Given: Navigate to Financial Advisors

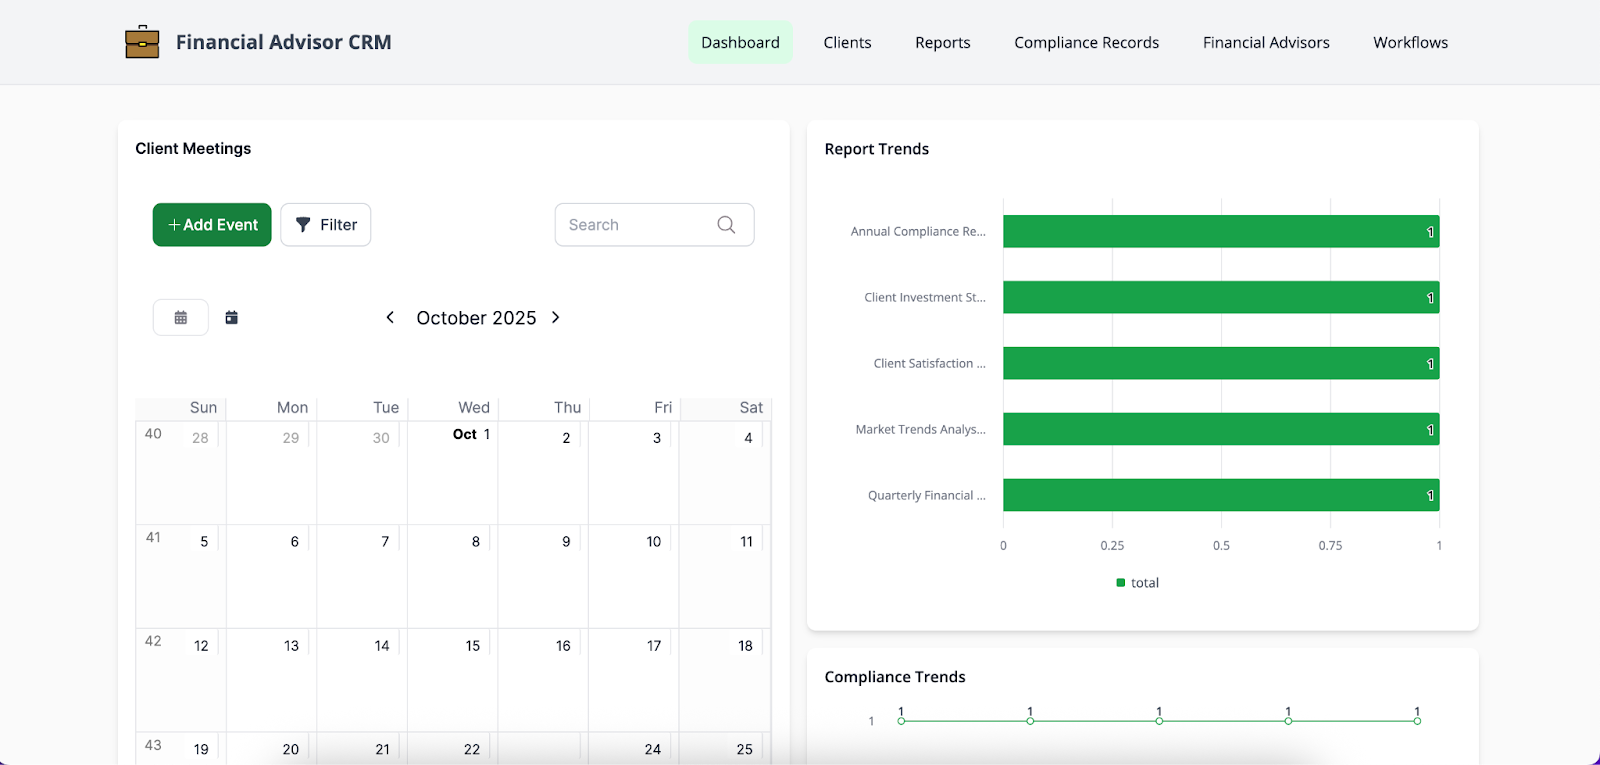Looking at the screenshot, I should click(1266, 42).
